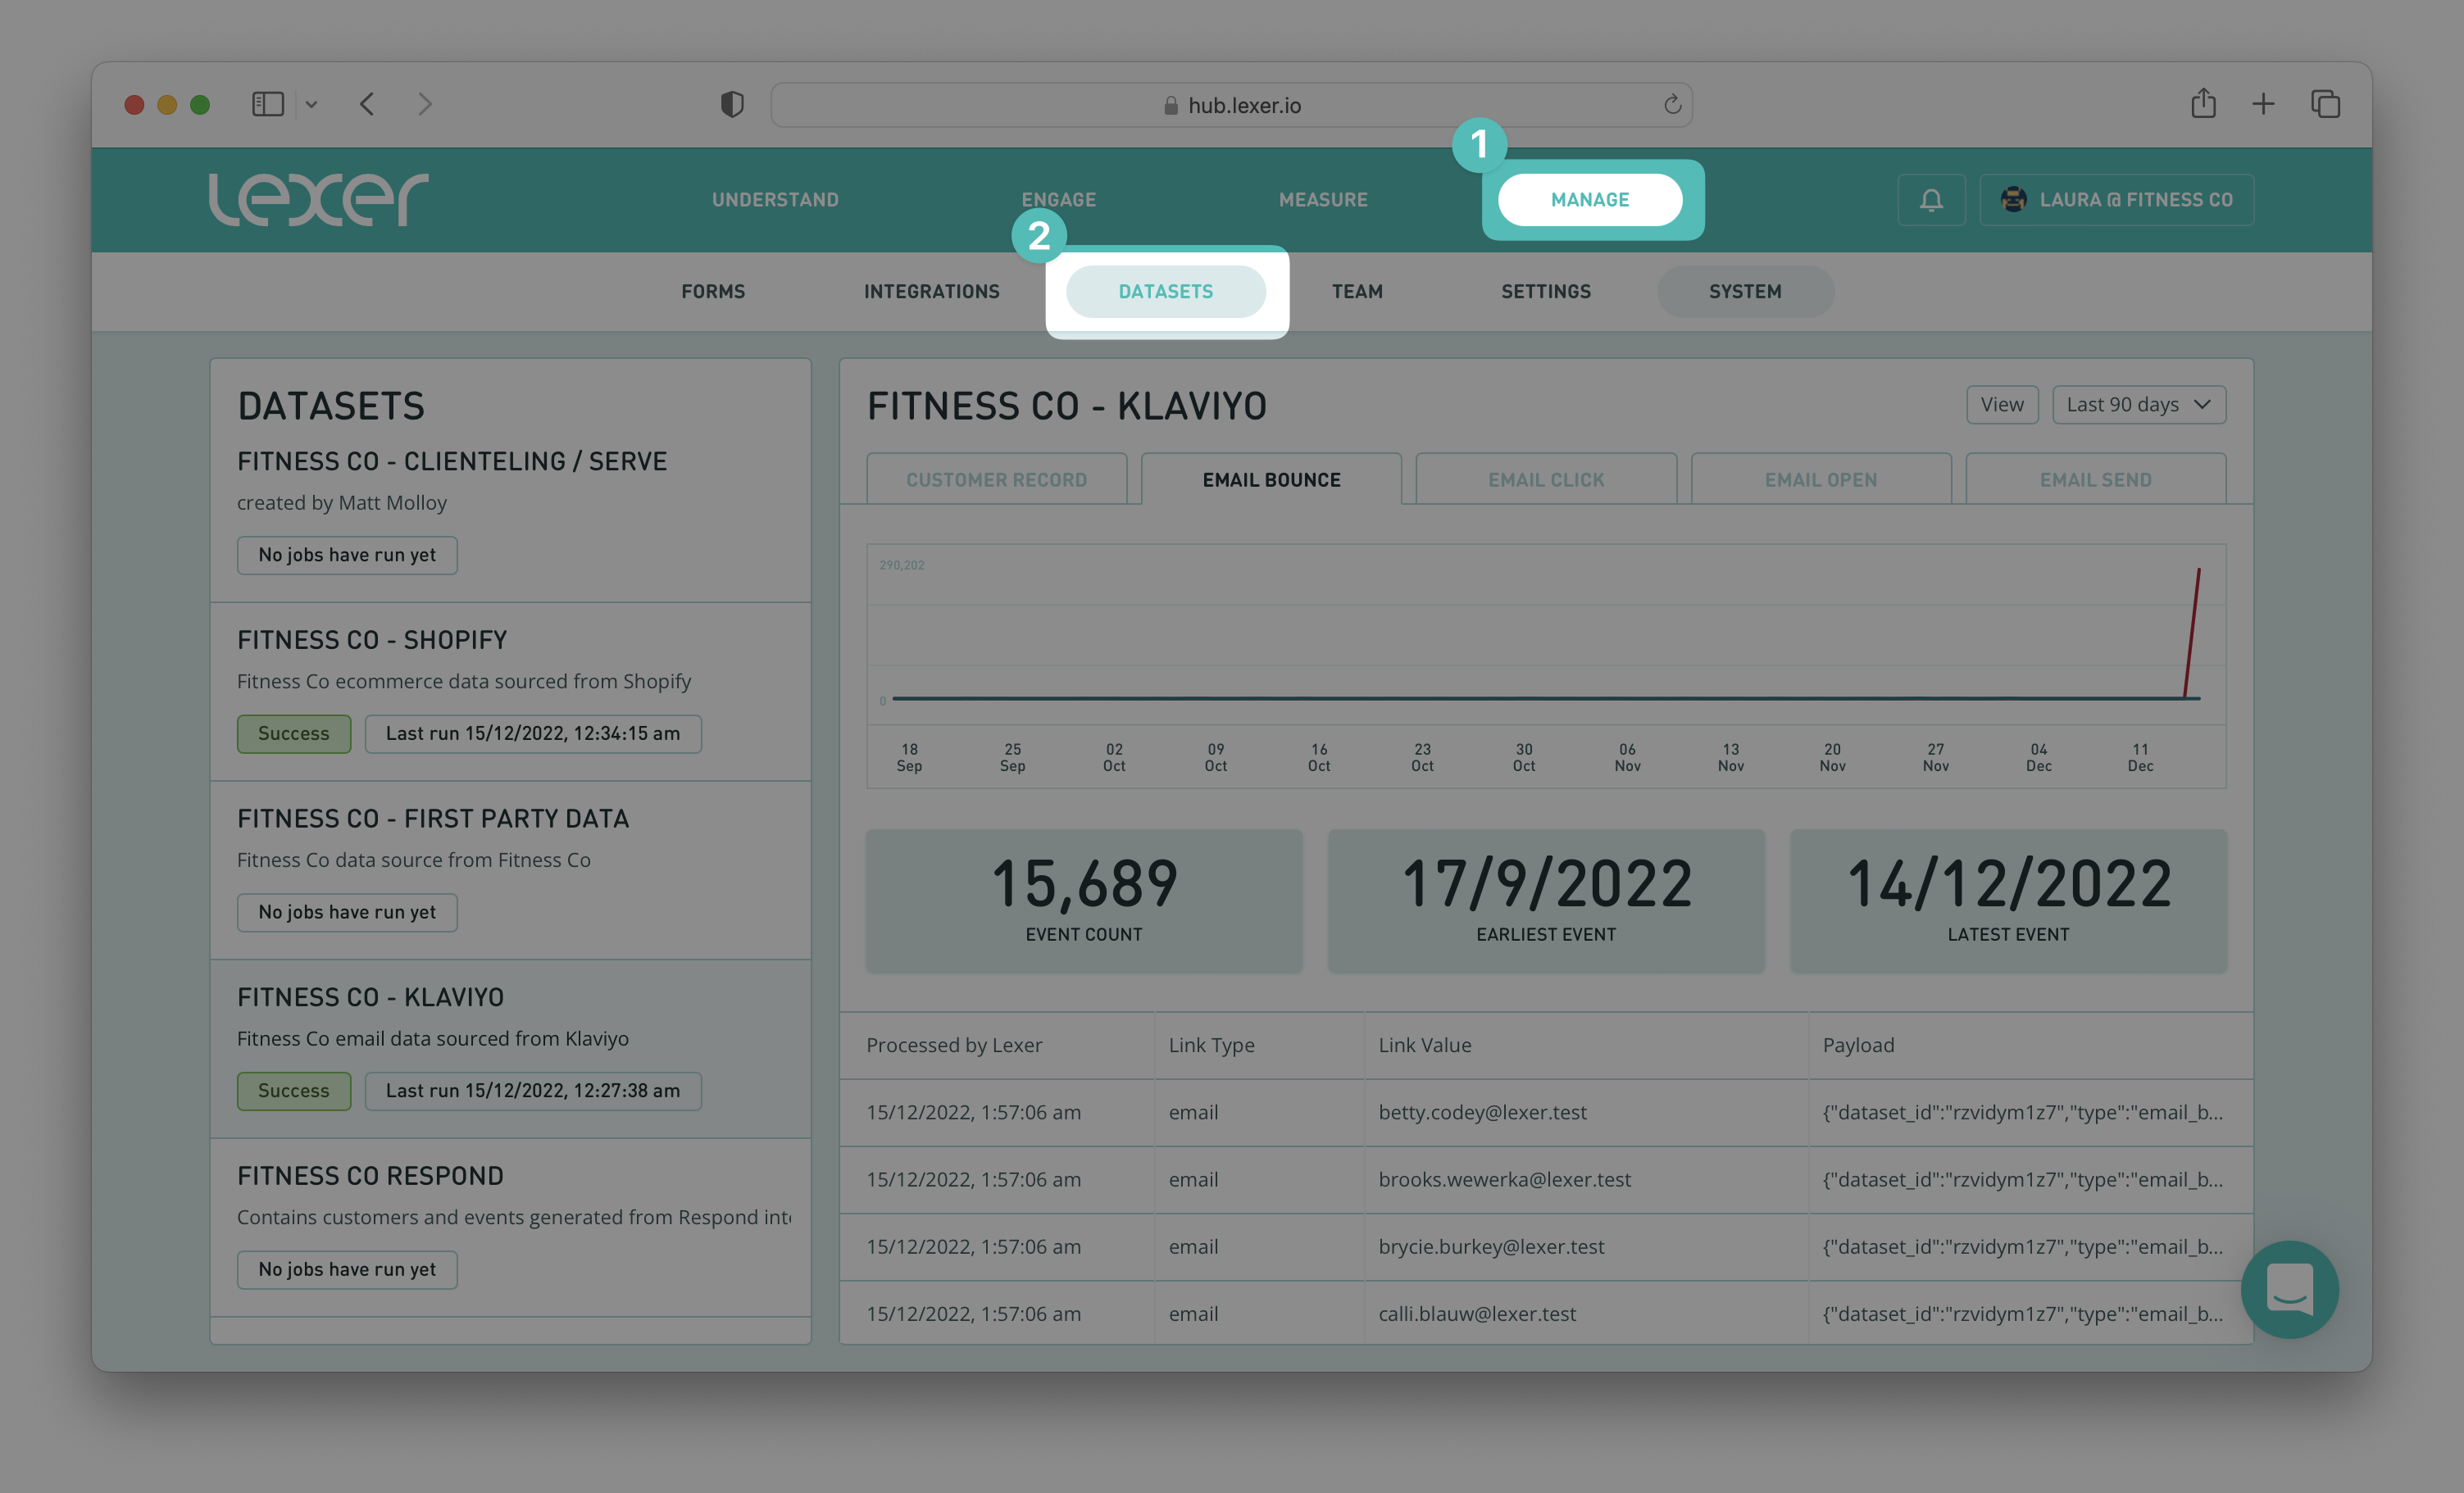Screen dimensions: 2464x1493
Task: Go to the Forms sub-tab
Action: pos(713,292)
